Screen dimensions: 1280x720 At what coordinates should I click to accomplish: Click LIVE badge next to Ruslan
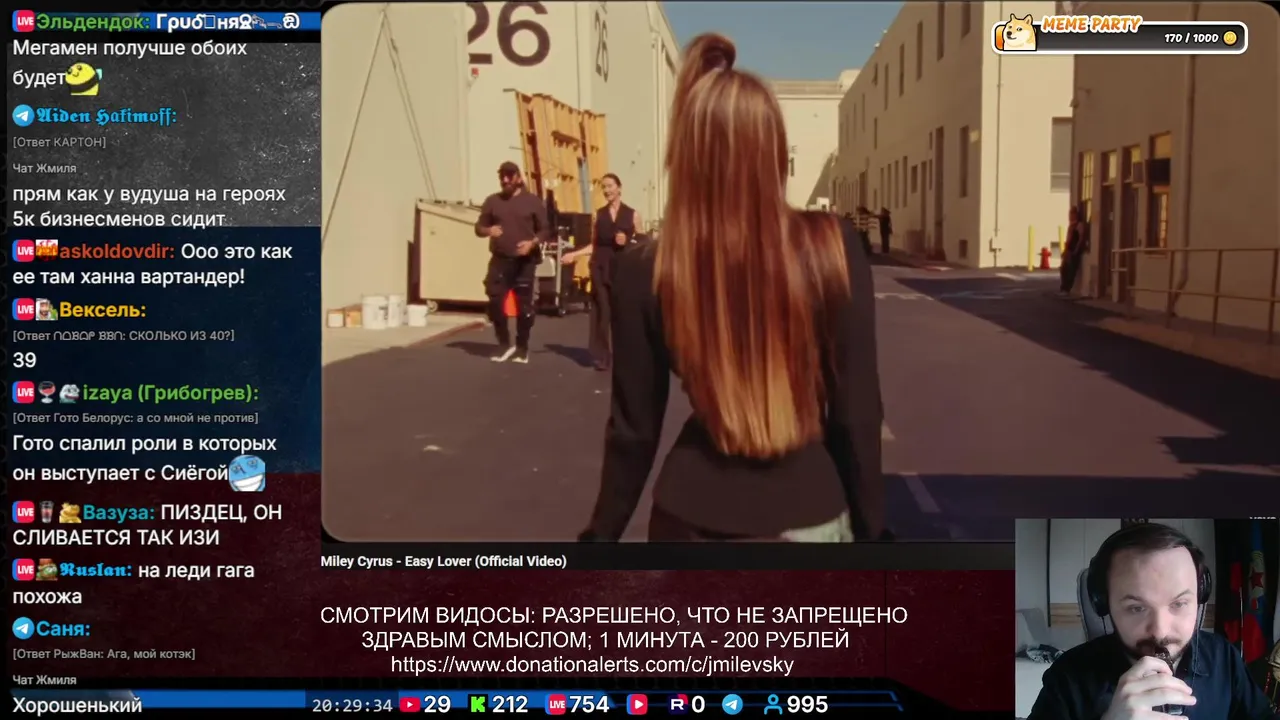23,570
